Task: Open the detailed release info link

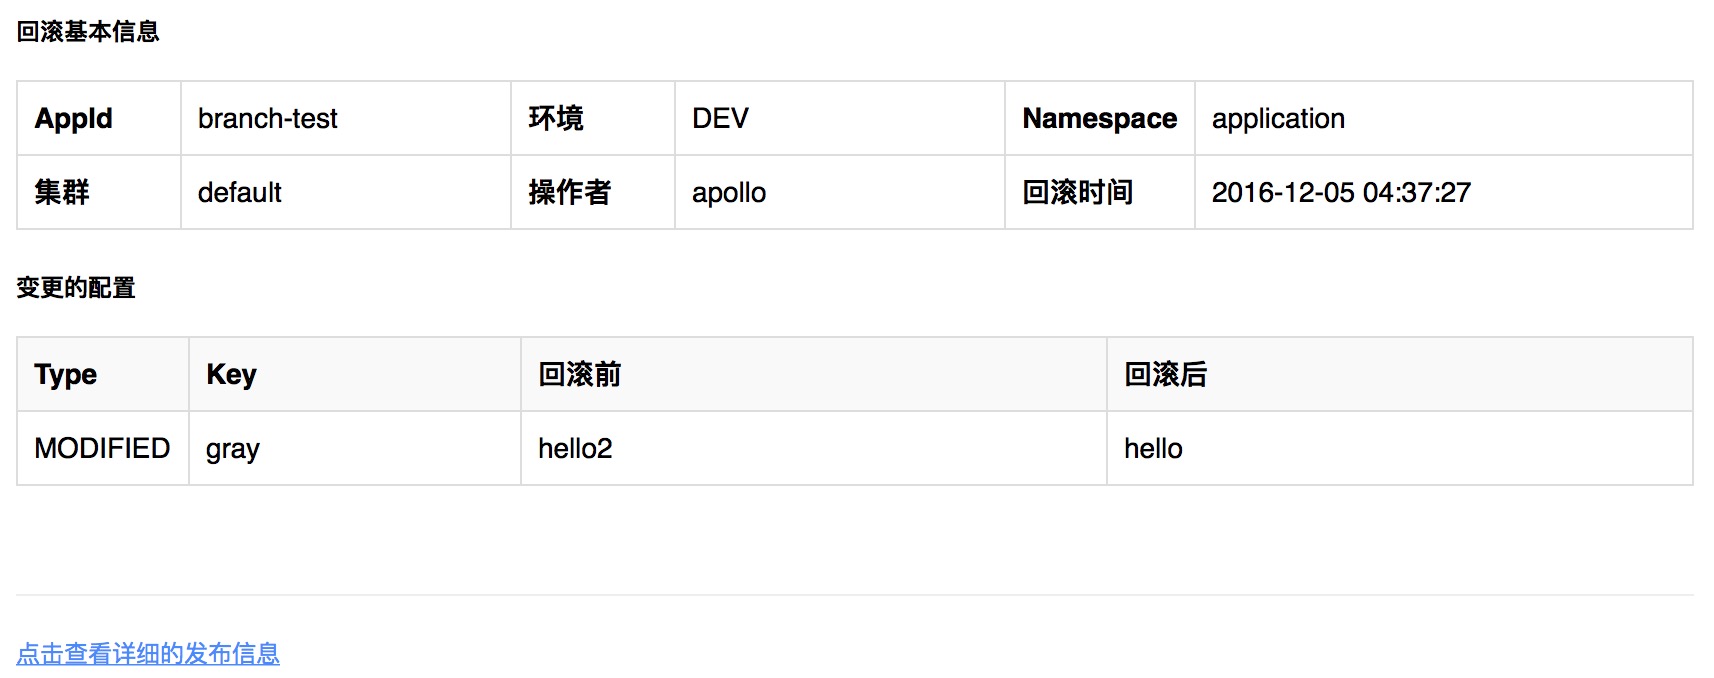Action: click(148, 654)
